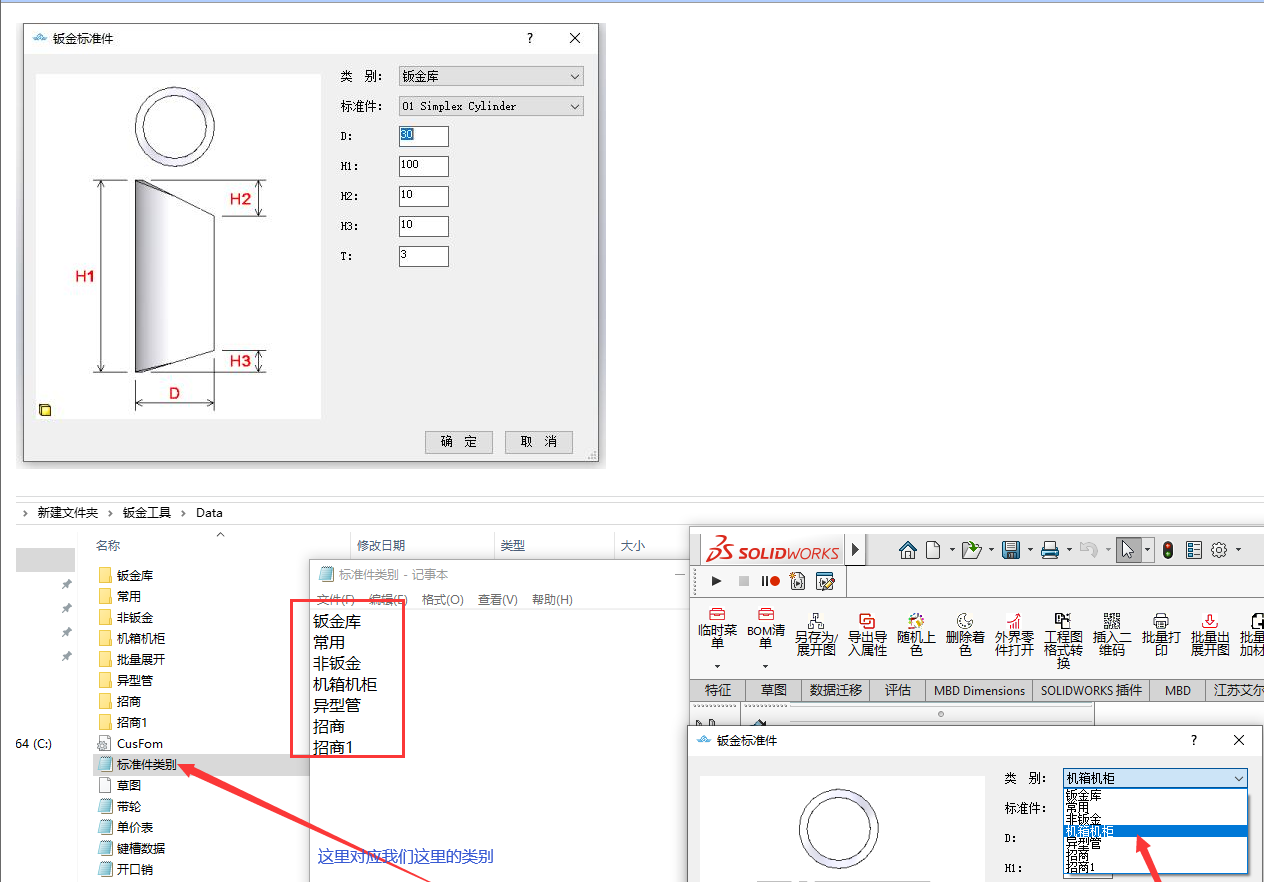Select the 机箱机柜 folder in file list
The height and width of the screenshot is (882, 1264).
(x=140, y=638)
